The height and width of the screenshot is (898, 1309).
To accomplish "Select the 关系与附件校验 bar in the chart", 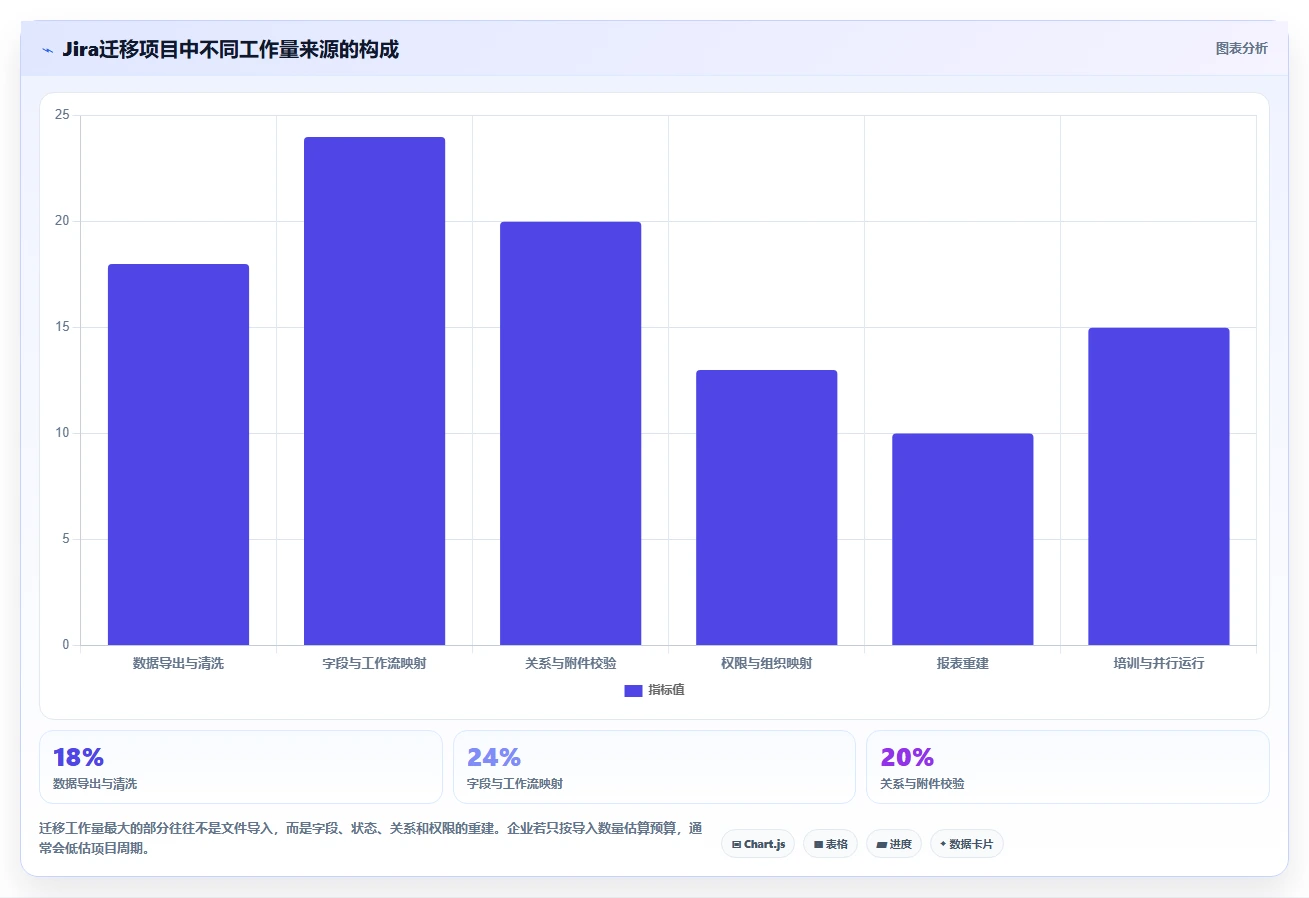I will click(x=570, y=433).
